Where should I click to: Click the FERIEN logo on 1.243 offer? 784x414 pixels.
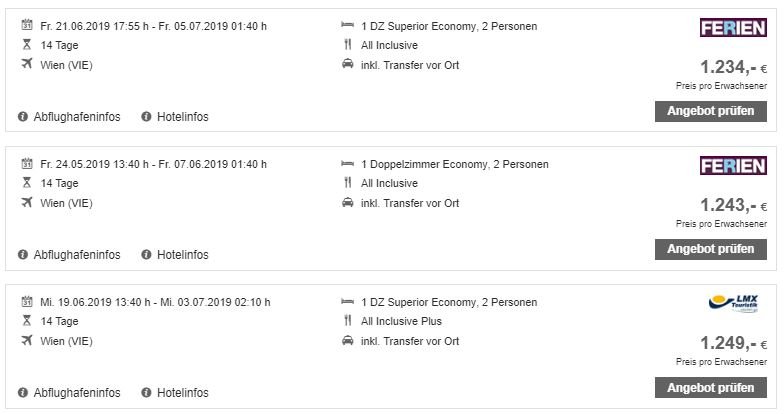pos(733,166)
